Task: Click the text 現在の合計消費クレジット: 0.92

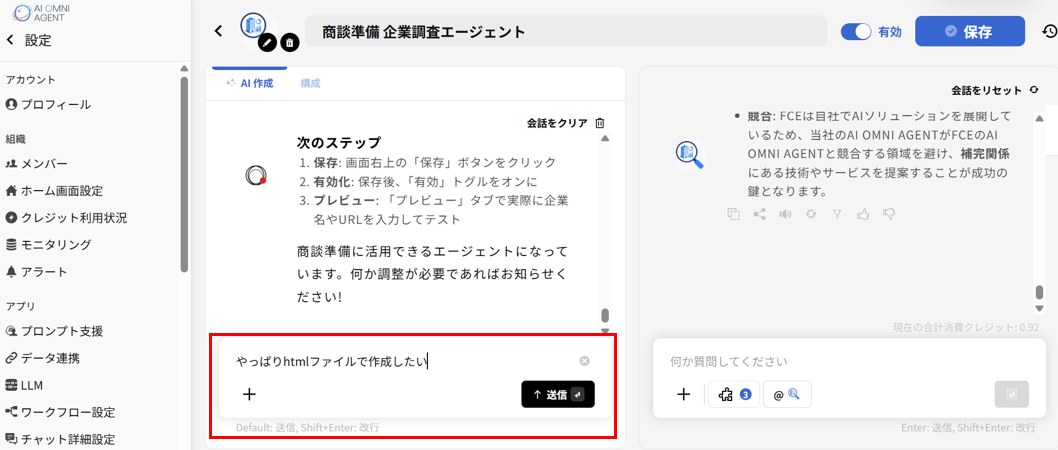Action: click(x=966, y=327)
